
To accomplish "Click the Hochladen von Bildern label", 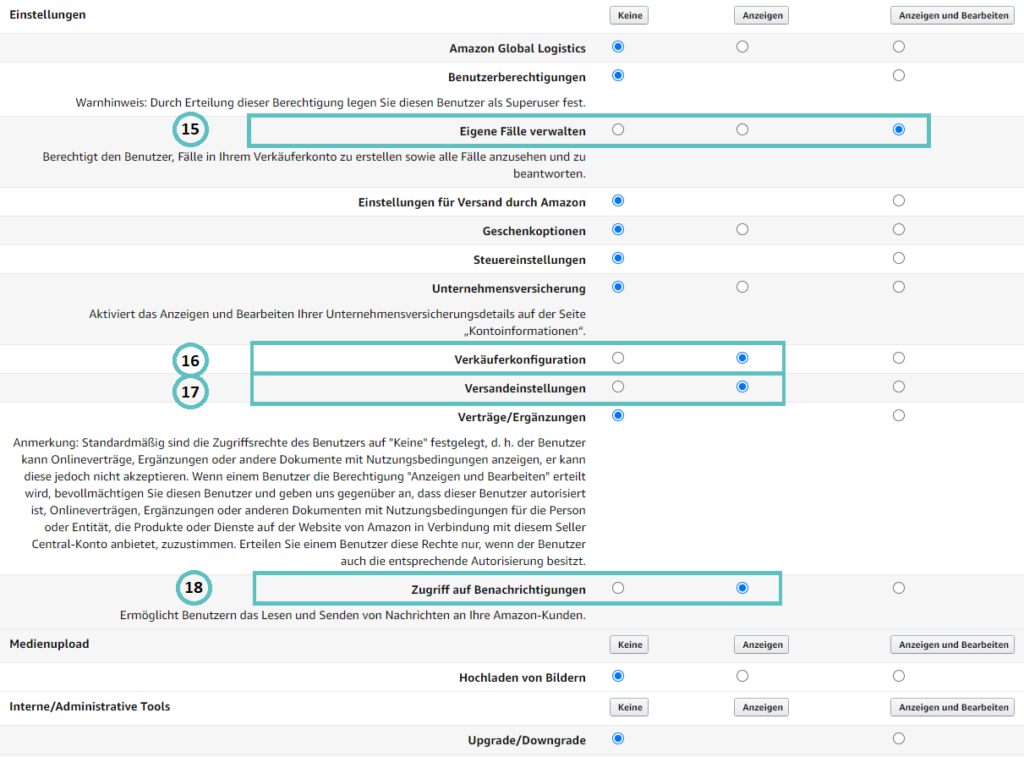I will click(x=522, y=678).
